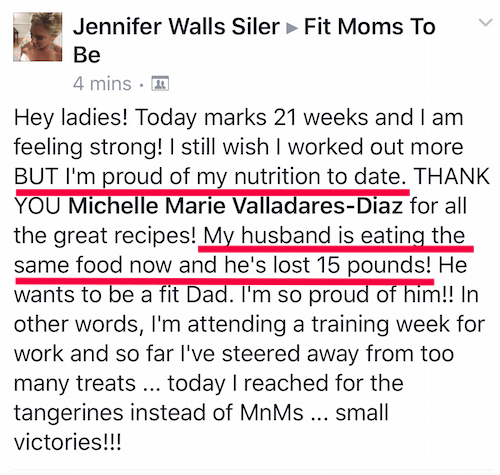Click red underline below proud of my nutrition
500x475 pixels.
pyautogui.click(x=212, y=192)
